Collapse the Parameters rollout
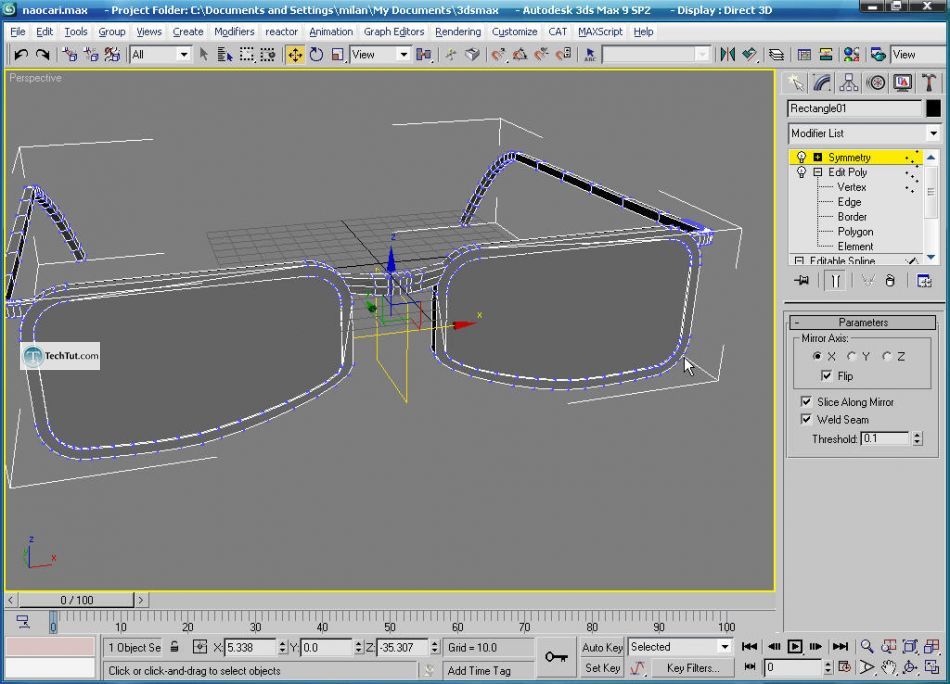Screen dimensions: 950x684 pyautogui.click(x=863, y=322)
